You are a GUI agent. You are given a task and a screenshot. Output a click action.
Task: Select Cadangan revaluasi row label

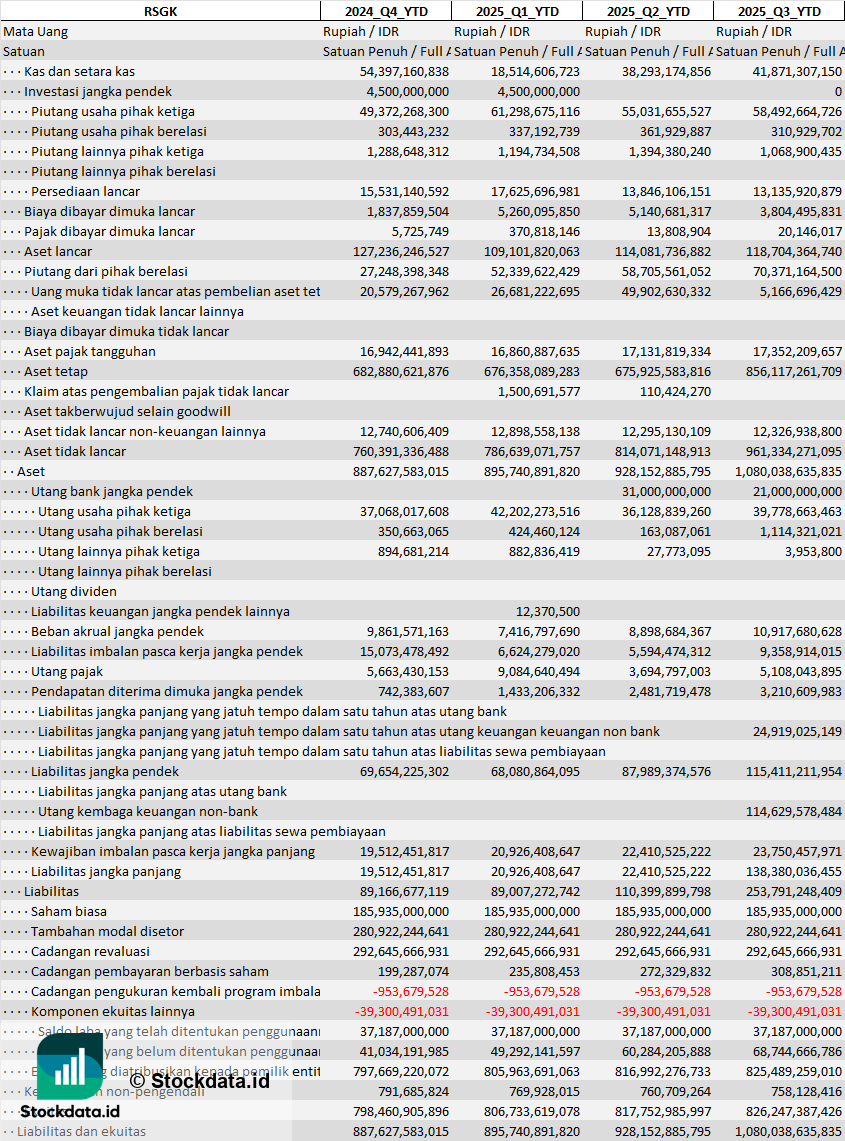[90, 952]
